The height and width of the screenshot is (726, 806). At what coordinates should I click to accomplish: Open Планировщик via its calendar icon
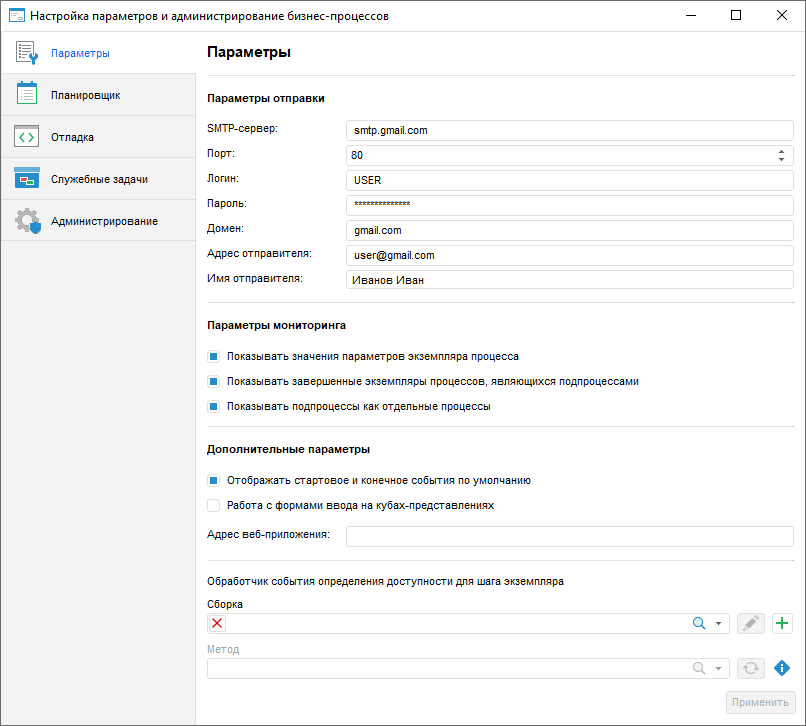pyautogui.click(x=27, y=95)
